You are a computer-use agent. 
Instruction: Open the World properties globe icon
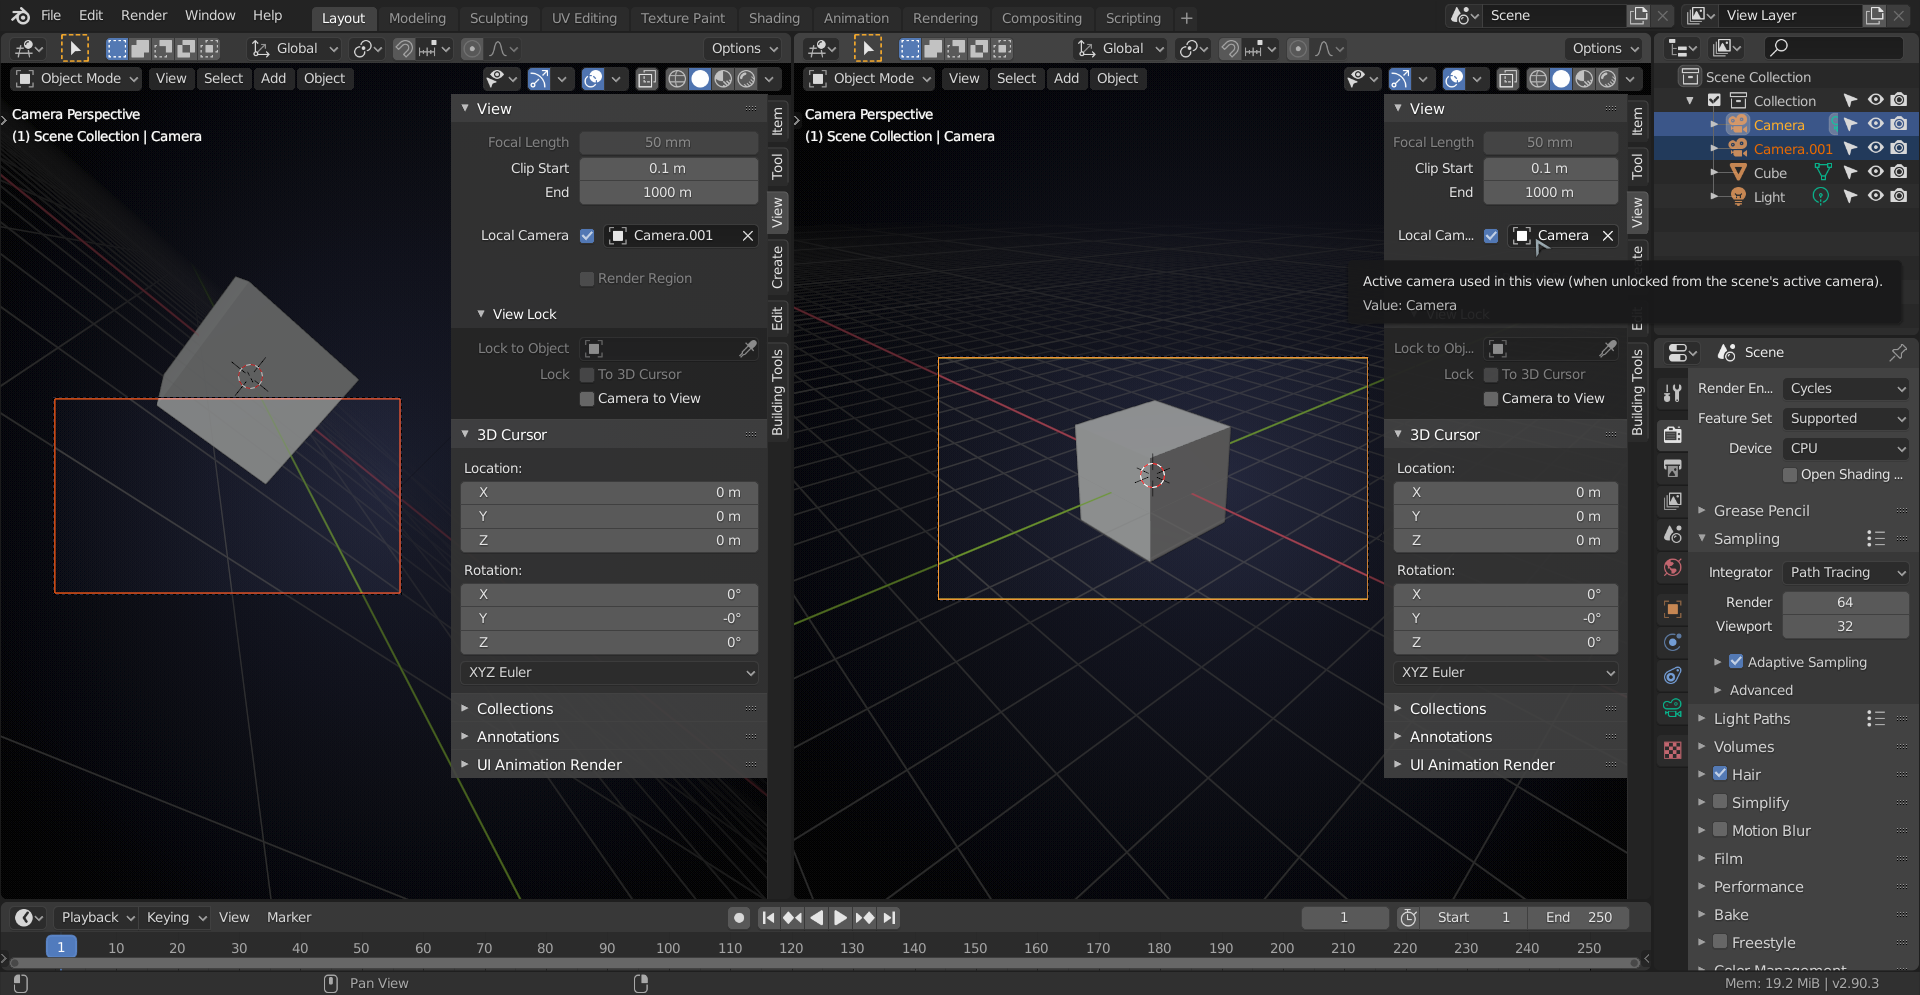[1672, 568]
